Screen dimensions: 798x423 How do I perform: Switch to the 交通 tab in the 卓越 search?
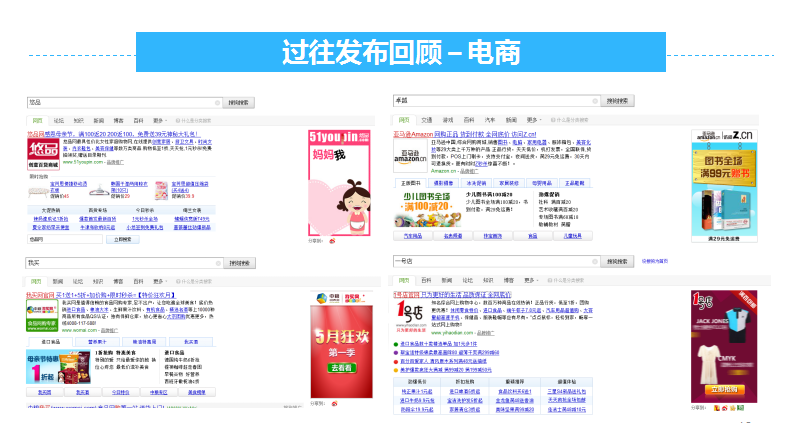(x=426, y=120)
